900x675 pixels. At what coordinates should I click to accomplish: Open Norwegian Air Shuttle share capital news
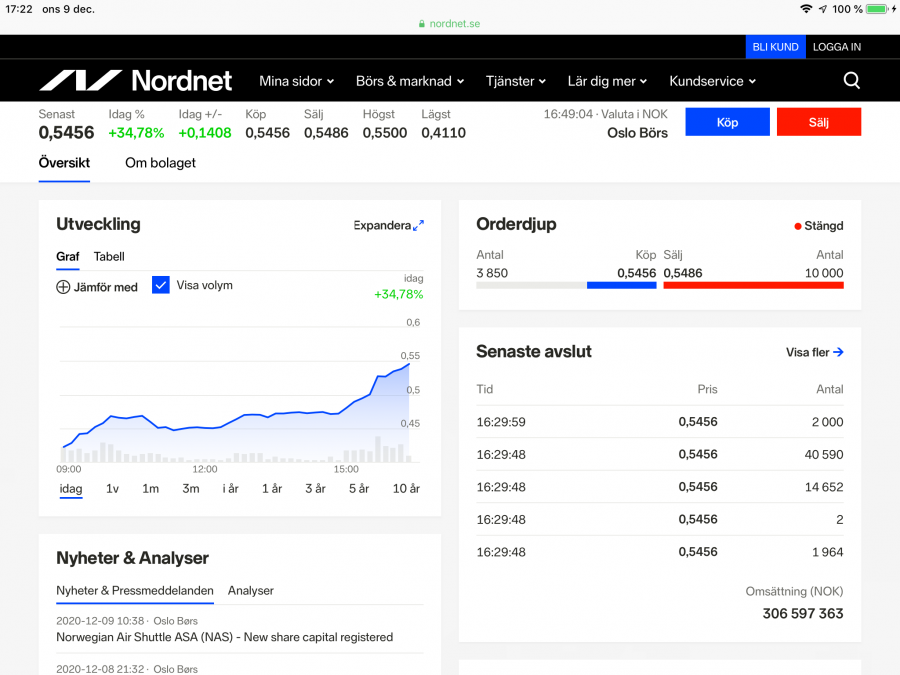pos(224,637)
